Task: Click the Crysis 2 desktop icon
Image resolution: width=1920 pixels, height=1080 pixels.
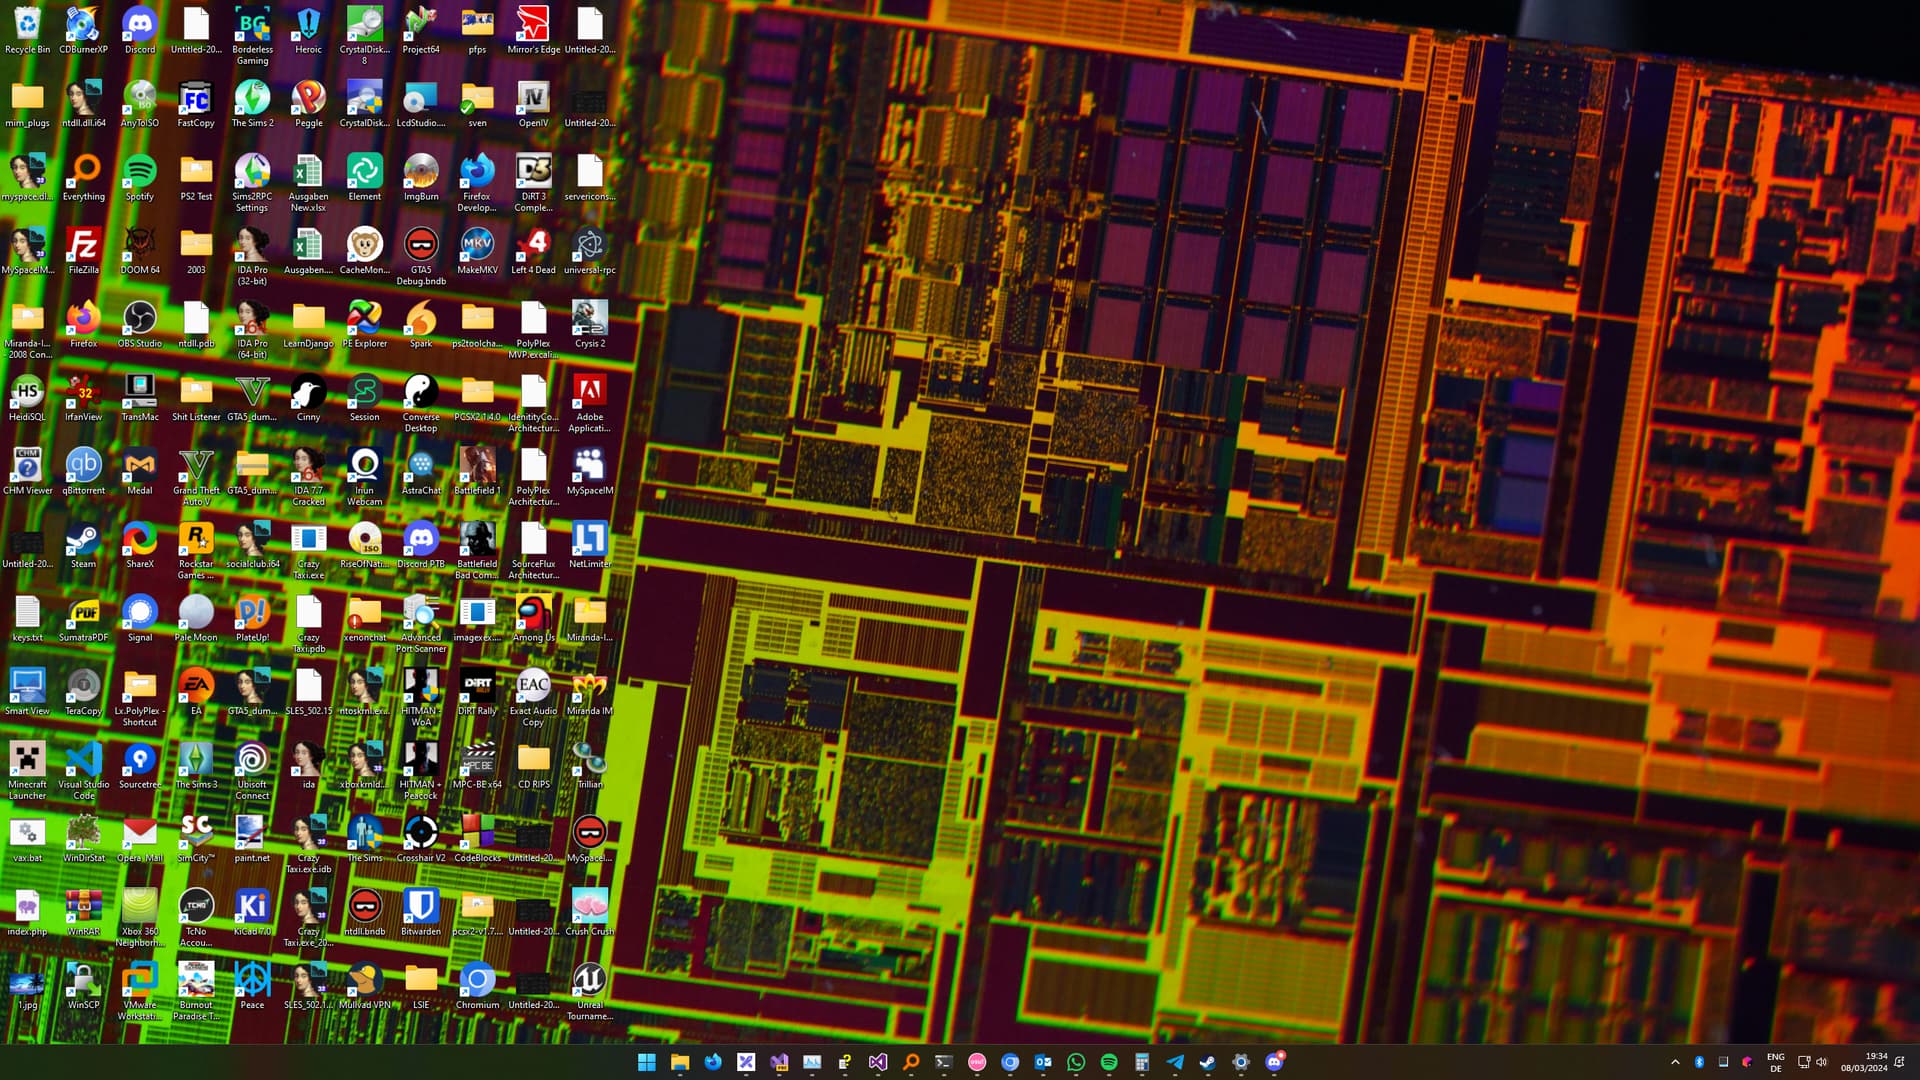Action: 589,325
